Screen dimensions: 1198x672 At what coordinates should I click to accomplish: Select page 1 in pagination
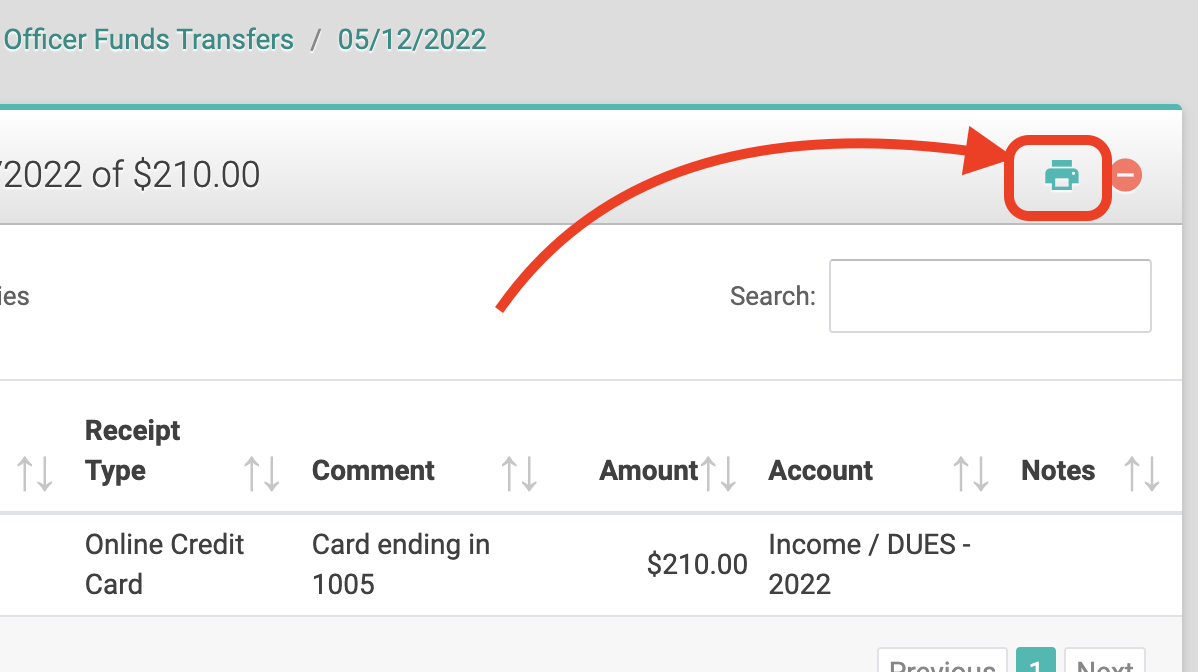[1035, 661]
